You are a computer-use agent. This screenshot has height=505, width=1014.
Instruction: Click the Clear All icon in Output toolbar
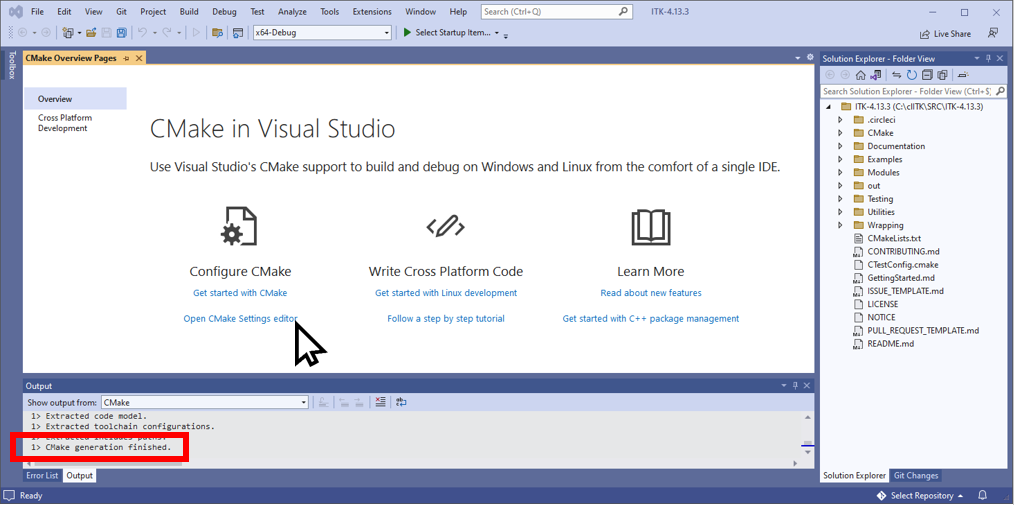[380, 402]
